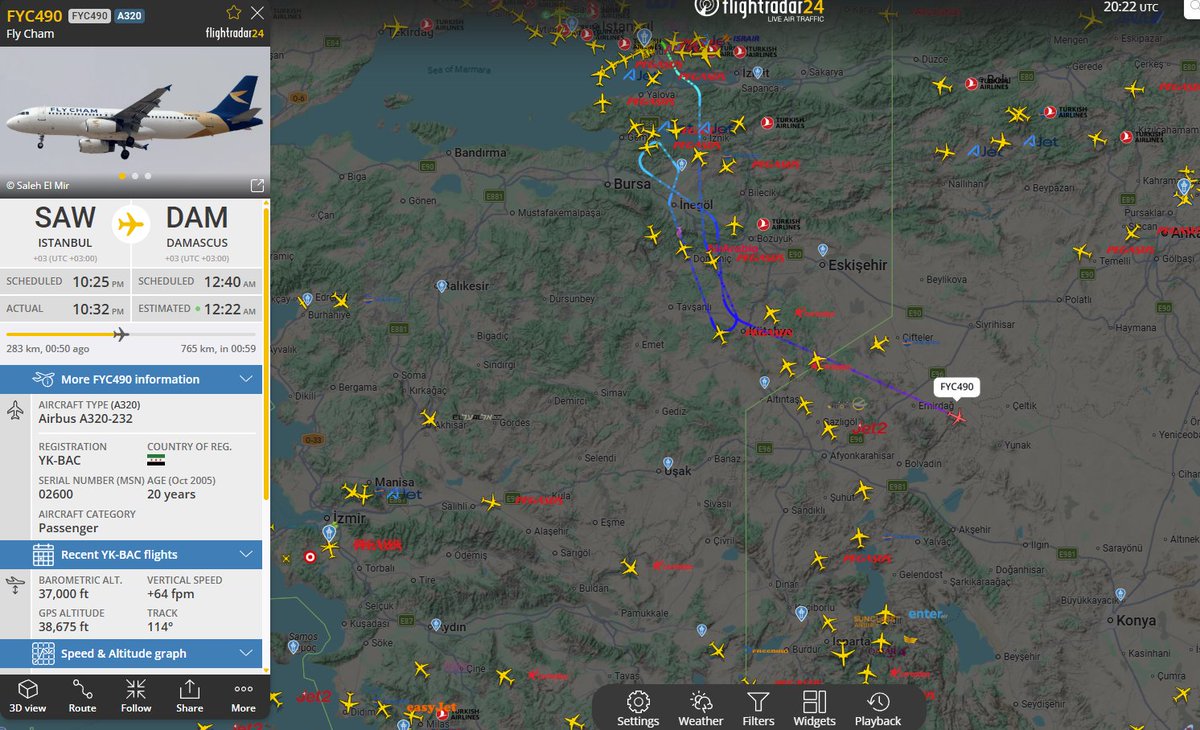Expand More FYC490 information section

(131, 379)
